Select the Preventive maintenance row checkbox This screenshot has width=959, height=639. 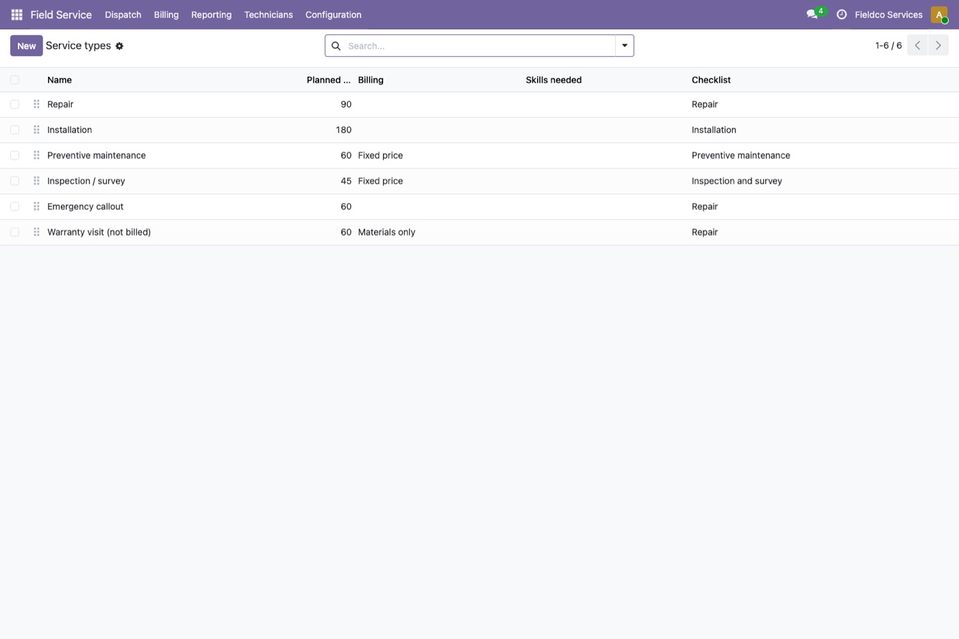pos(15,156)
